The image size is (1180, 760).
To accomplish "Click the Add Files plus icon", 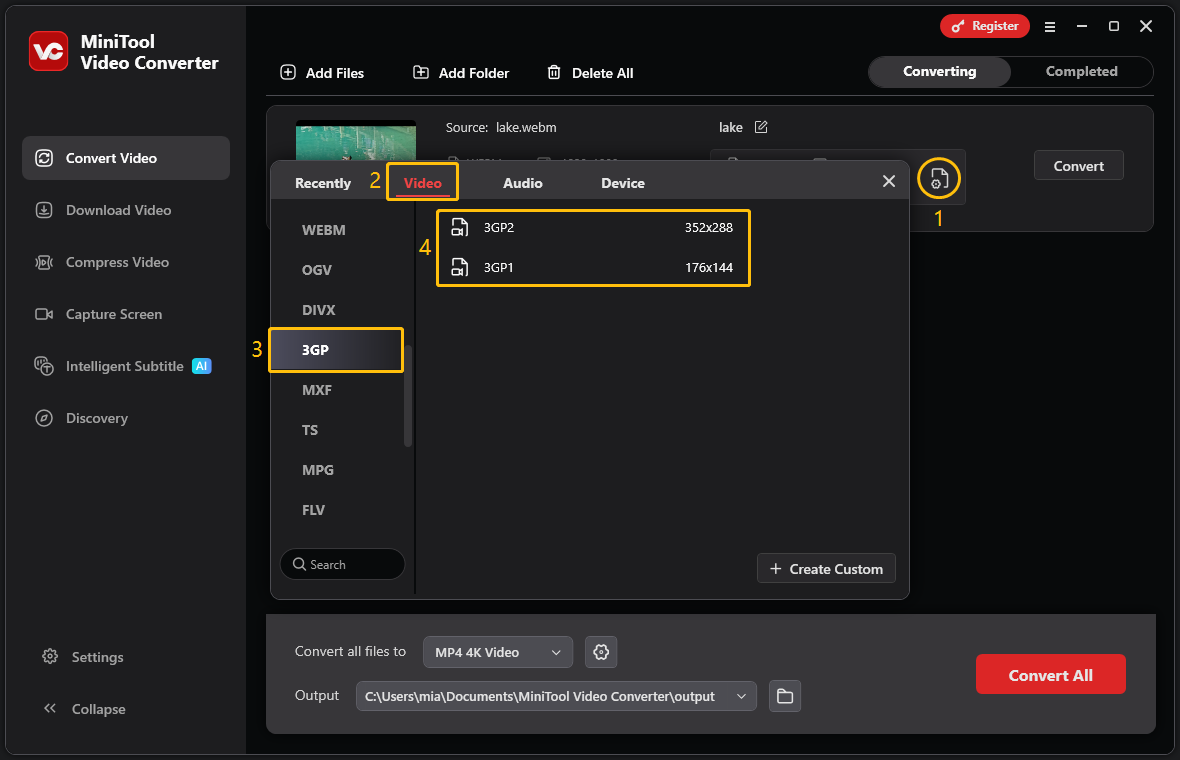I will (287, 72).
